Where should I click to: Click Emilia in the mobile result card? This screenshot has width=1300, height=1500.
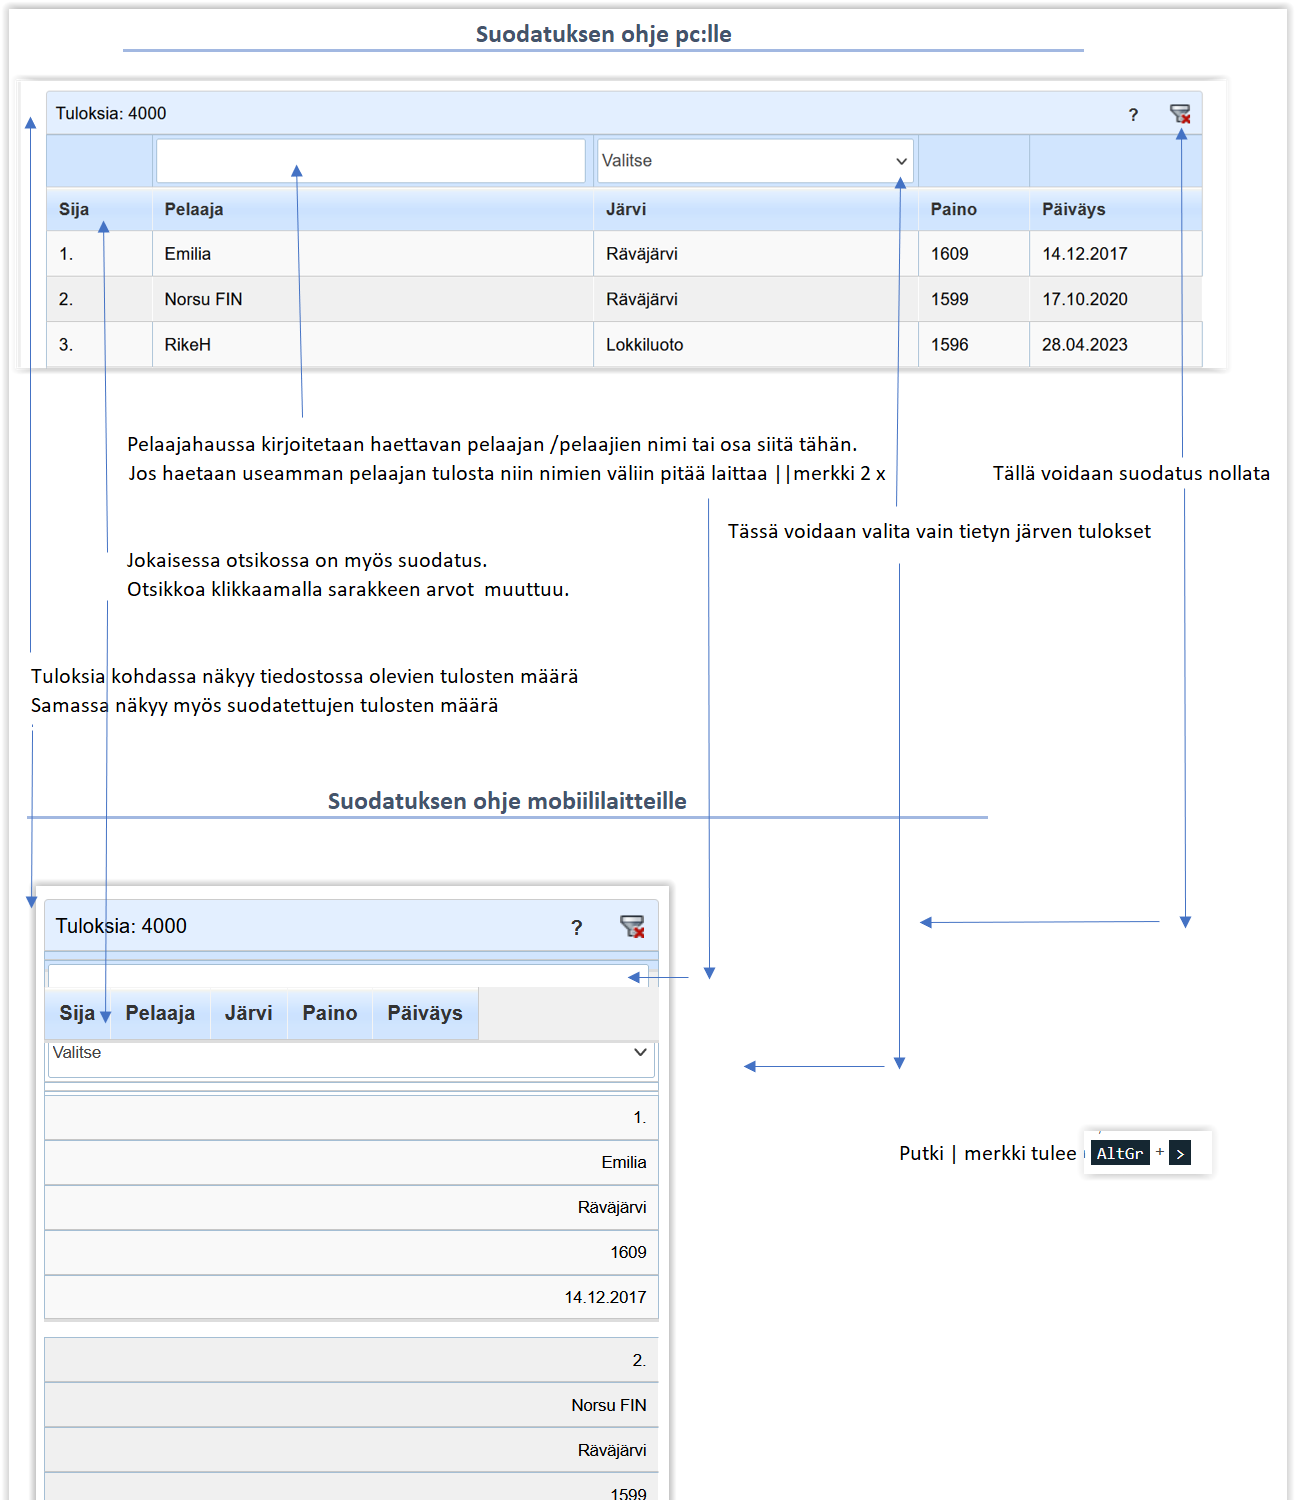click(624, 1162)
